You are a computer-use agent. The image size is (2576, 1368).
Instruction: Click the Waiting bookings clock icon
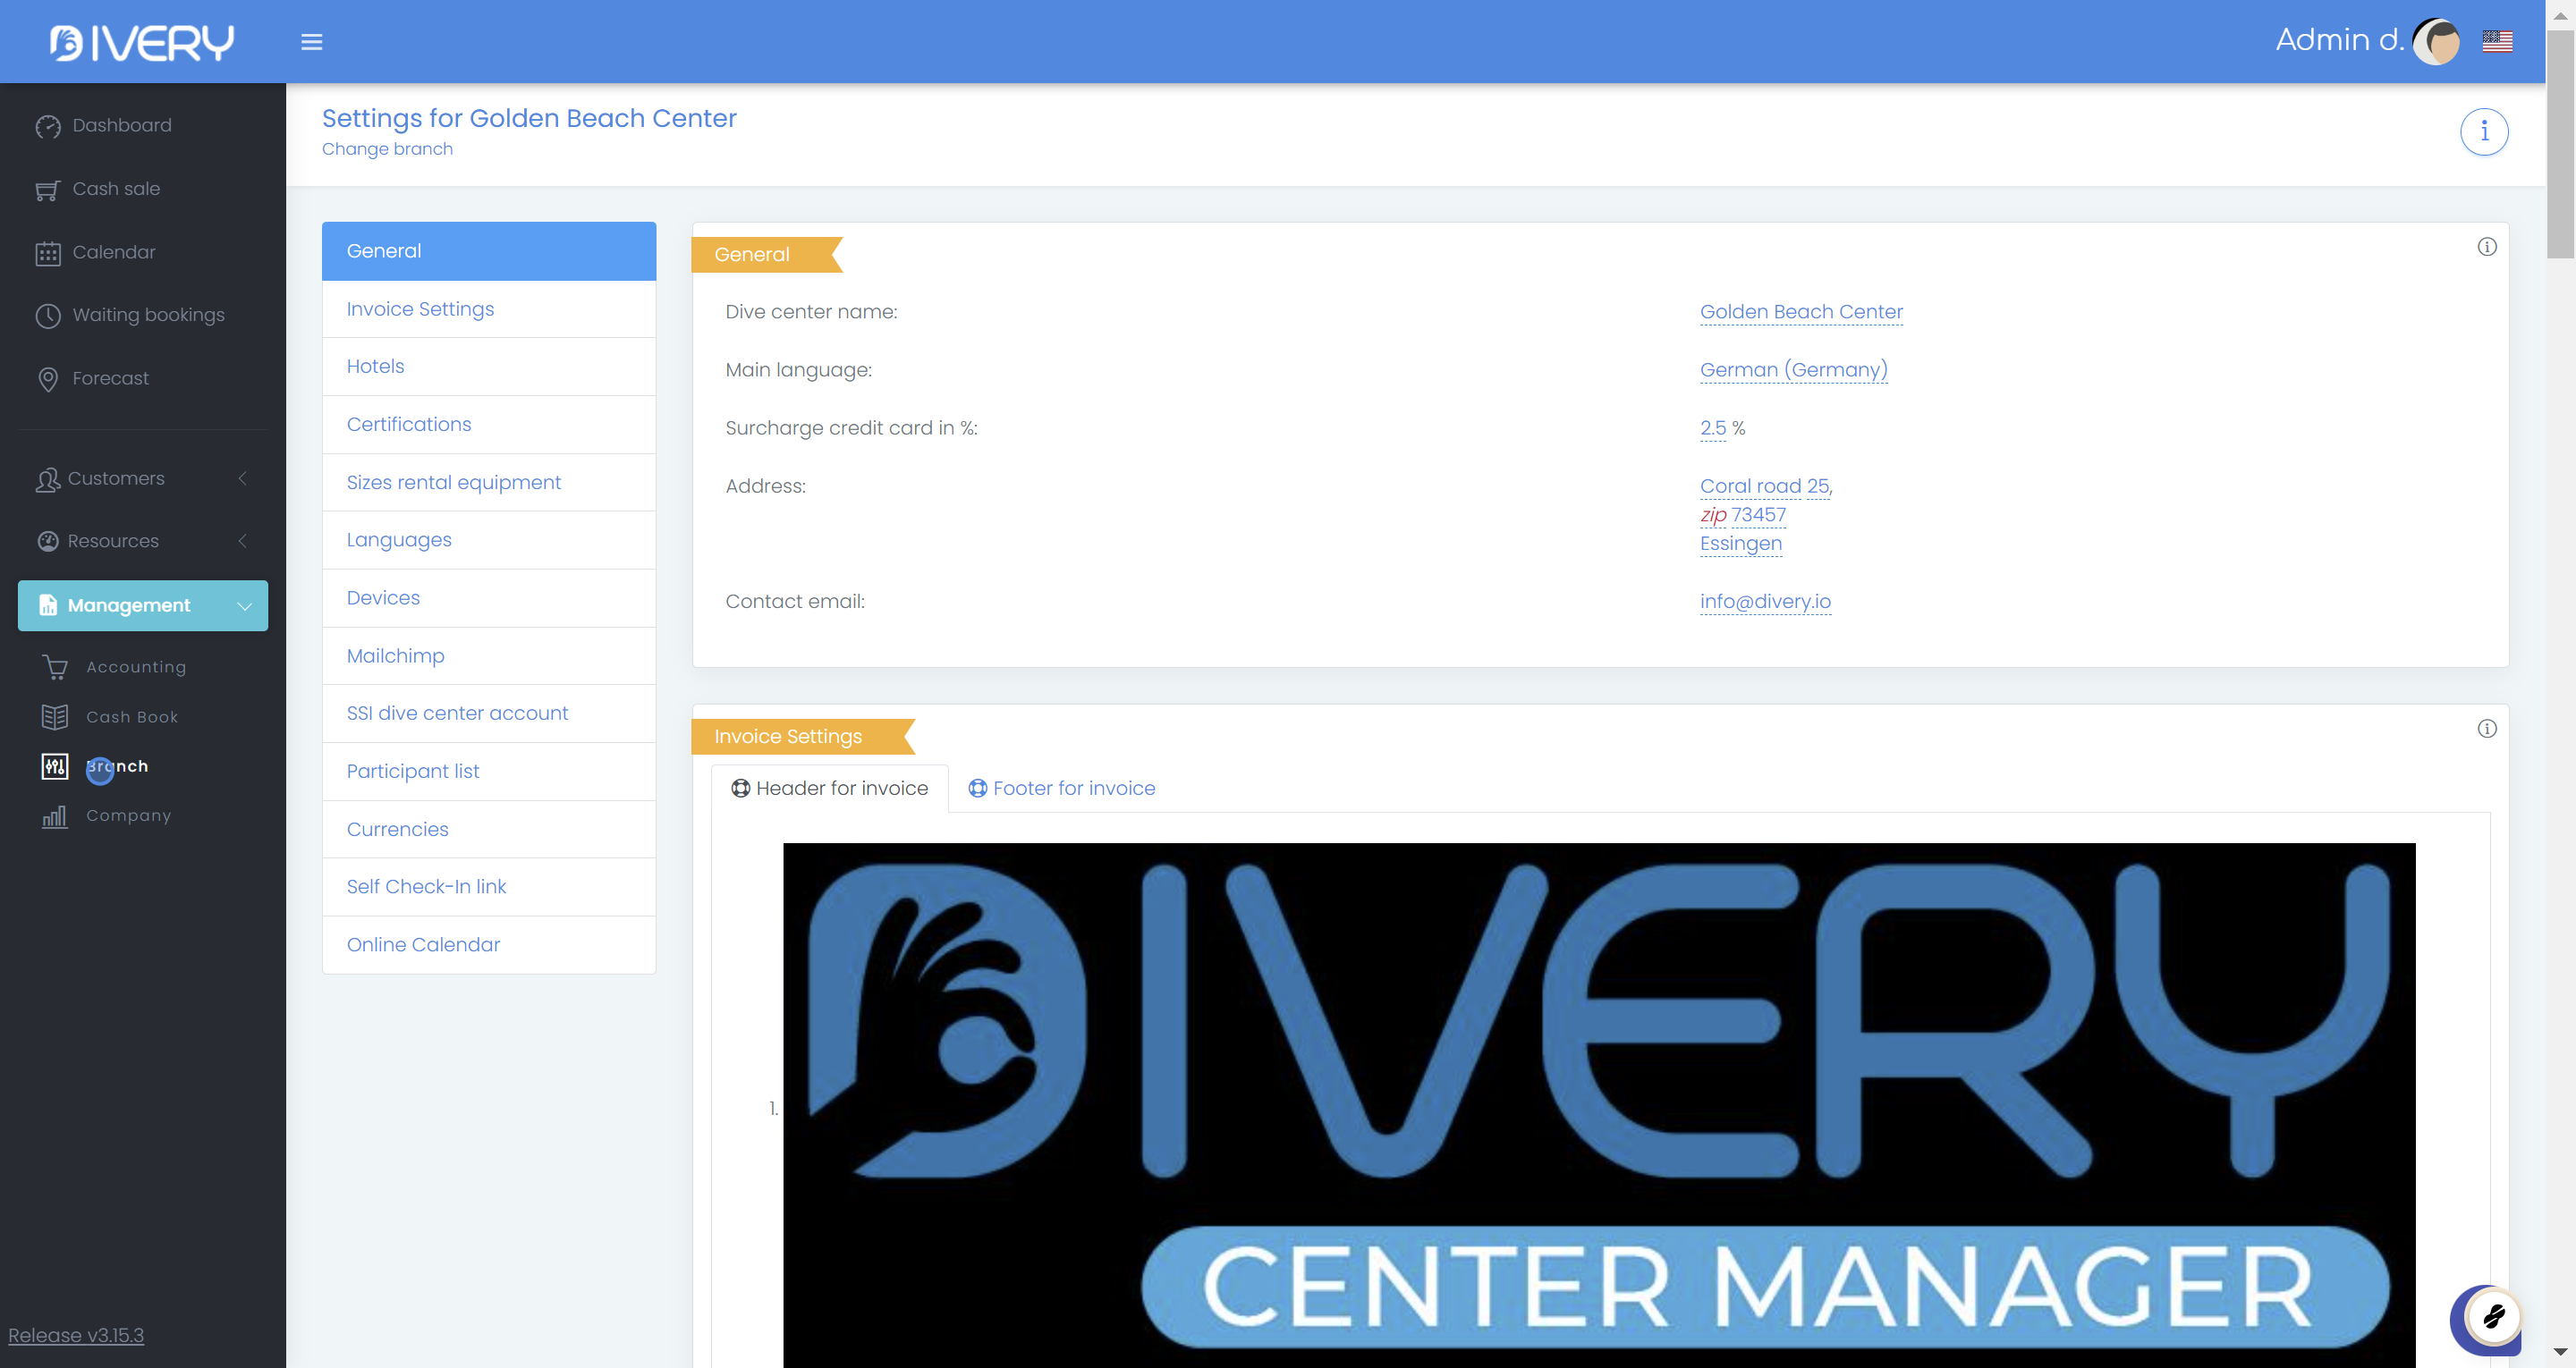(x=47, y=316)
